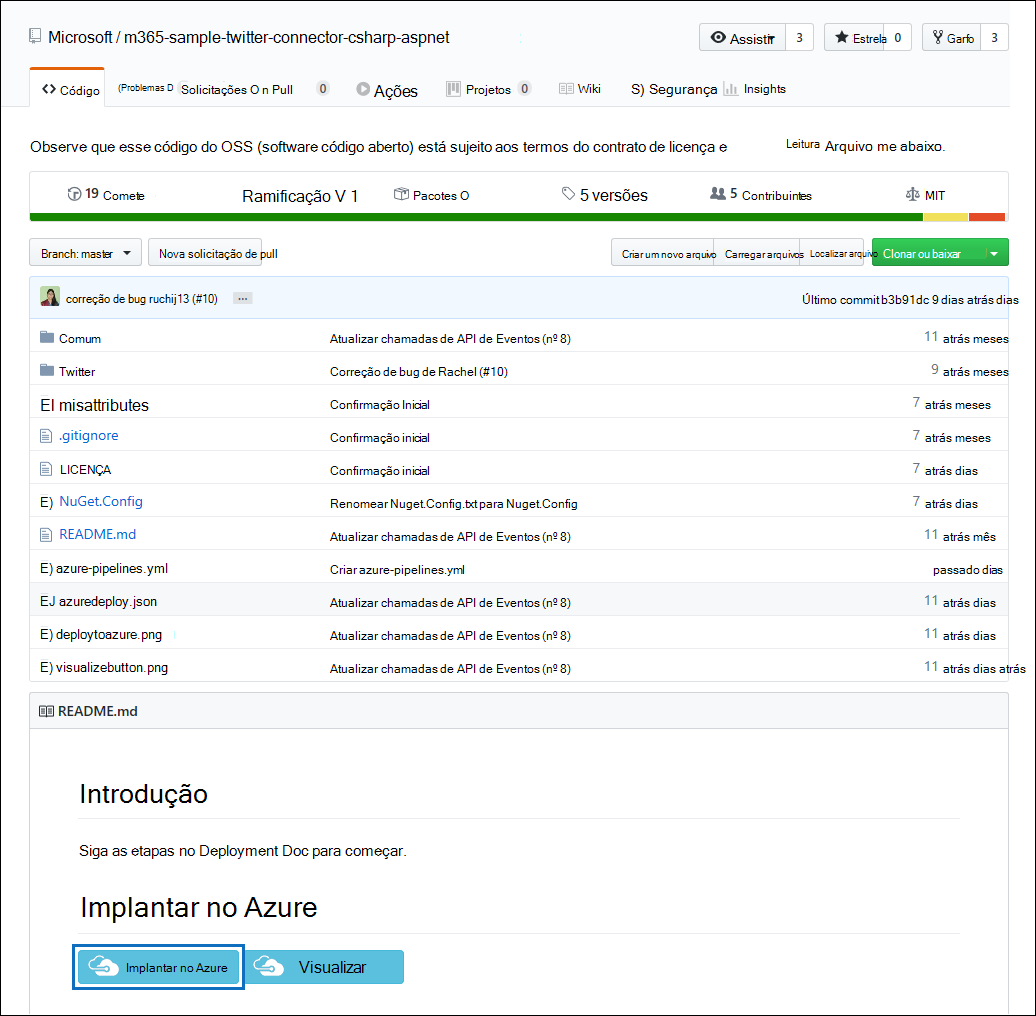This screenshot has height=1016, width=1036.
Task: Open the Wiki tab
Action: [579, 89]
